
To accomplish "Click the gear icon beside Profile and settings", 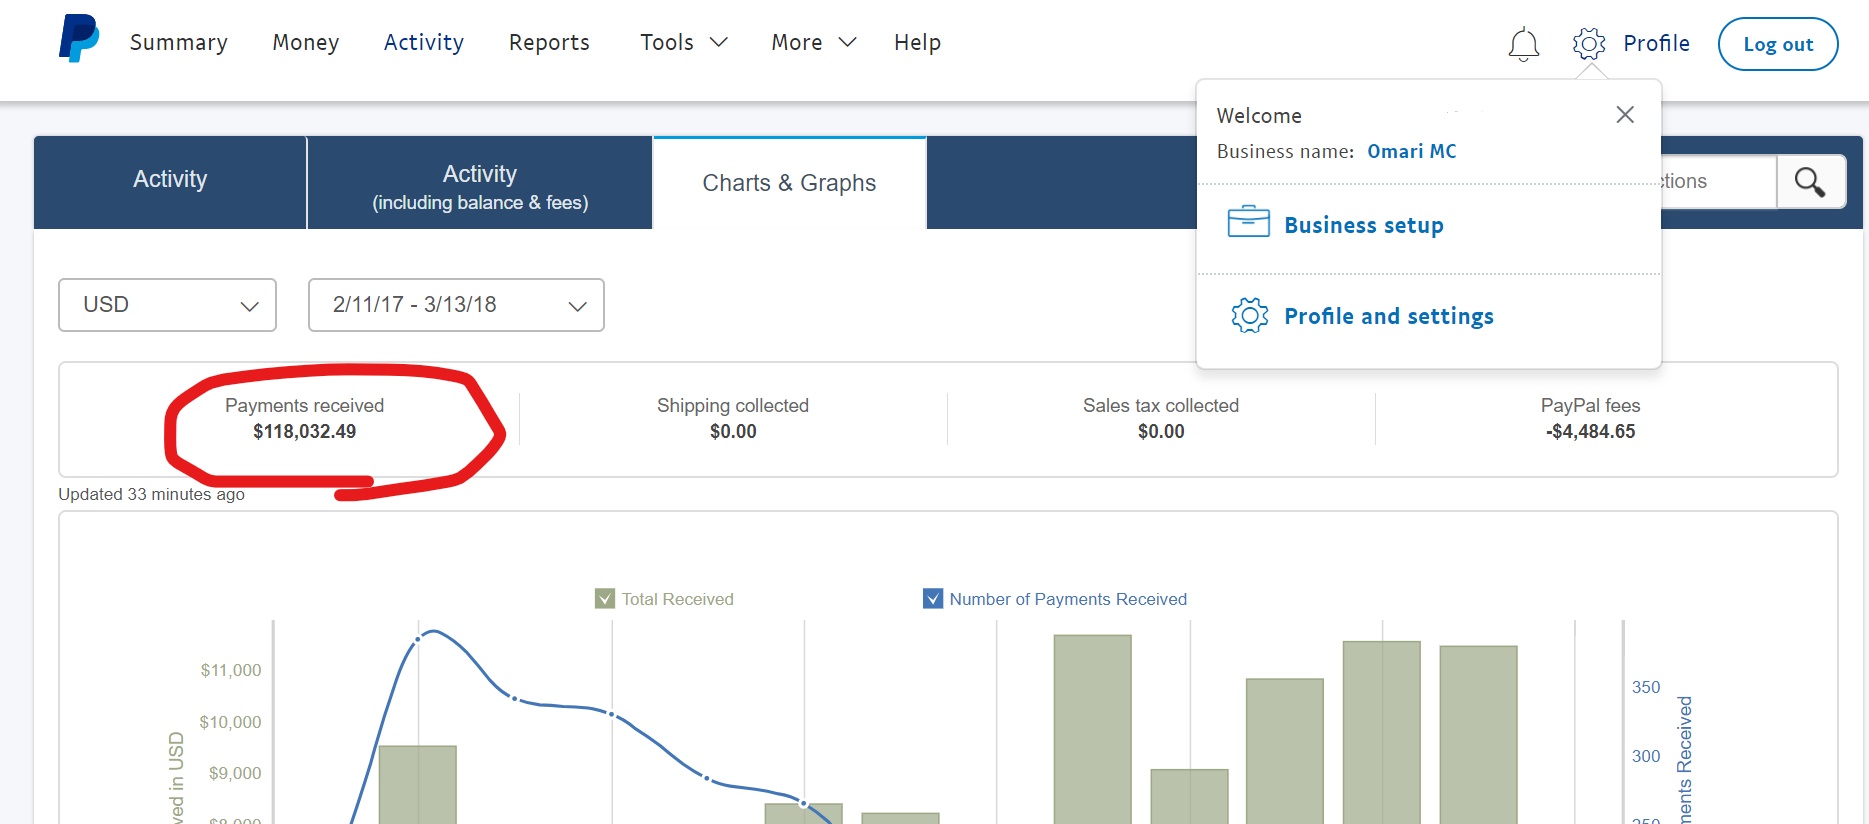I will 1250,315.
